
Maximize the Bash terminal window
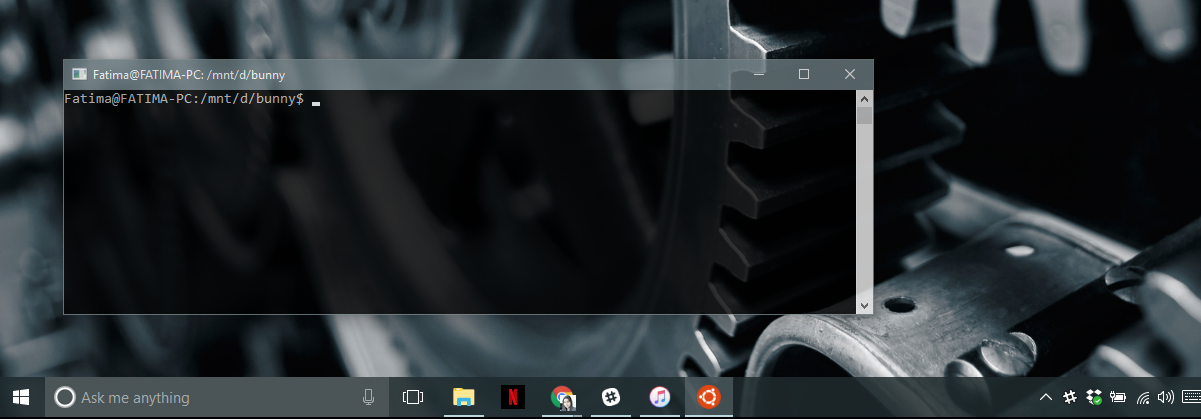coord(804,75)
